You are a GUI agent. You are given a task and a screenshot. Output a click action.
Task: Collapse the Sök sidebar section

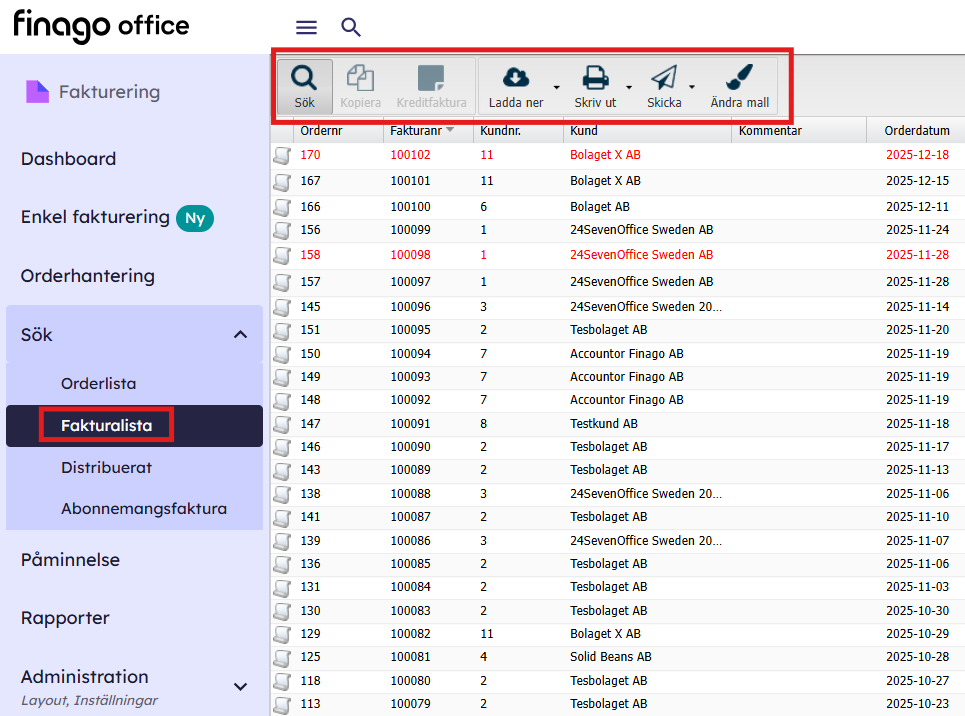(240, 335)
